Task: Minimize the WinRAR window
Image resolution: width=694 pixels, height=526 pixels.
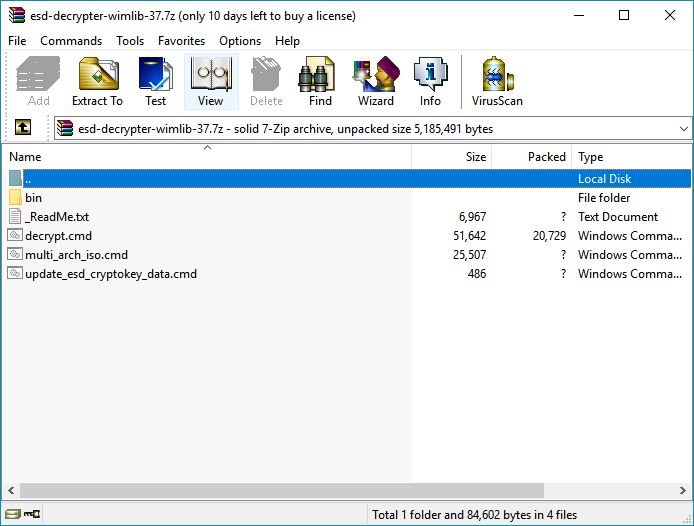Action: tap(579, 15)
